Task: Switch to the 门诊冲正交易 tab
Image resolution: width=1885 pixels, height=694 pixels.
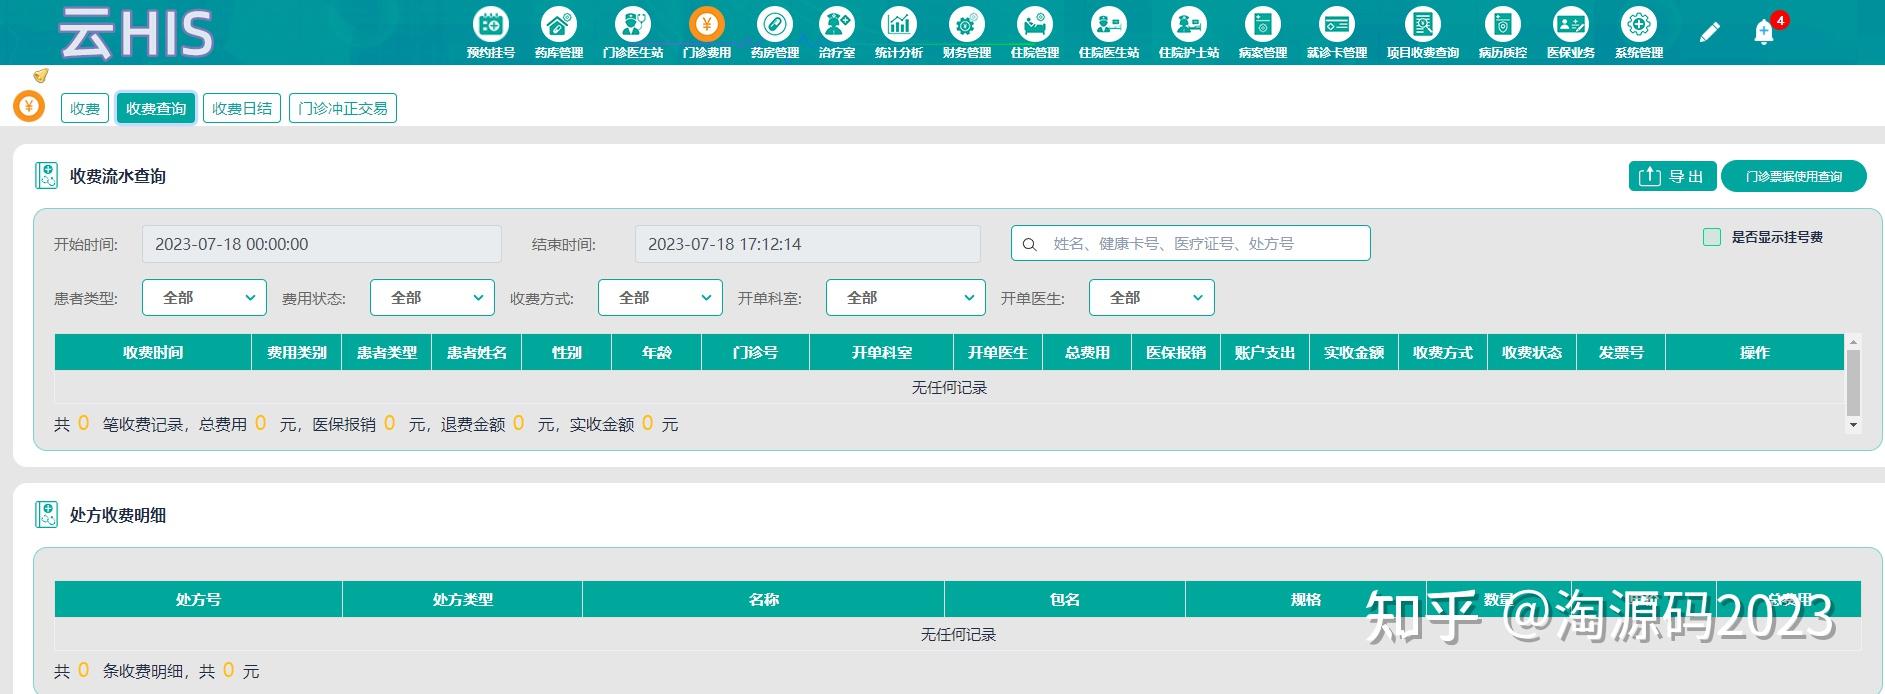Action: coord(343,108)
